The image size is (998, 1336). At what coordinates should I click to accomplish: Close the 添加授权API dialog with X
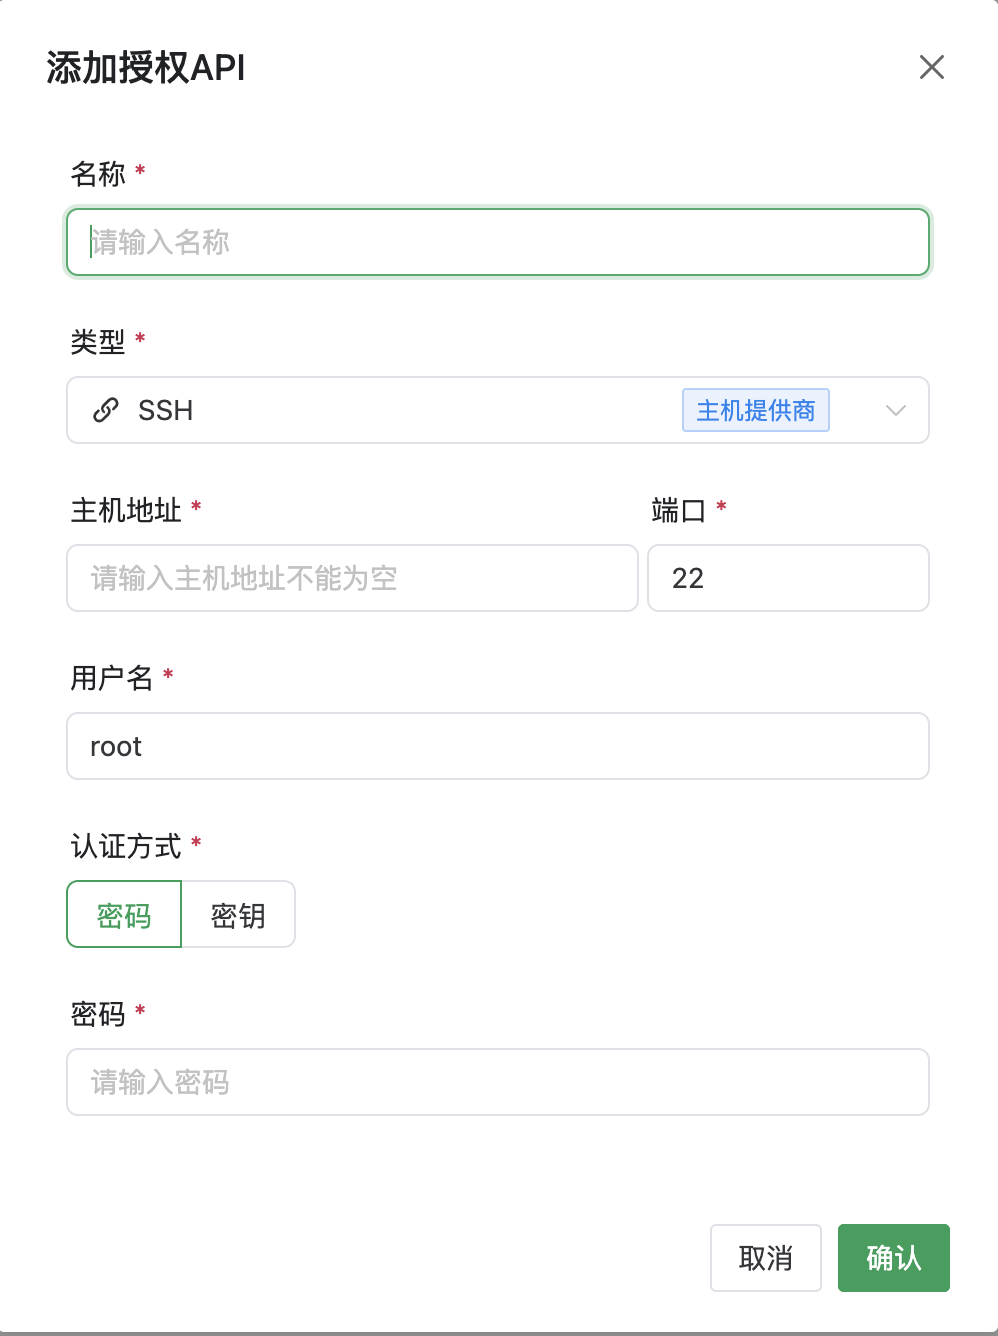[x=931, y=67]
